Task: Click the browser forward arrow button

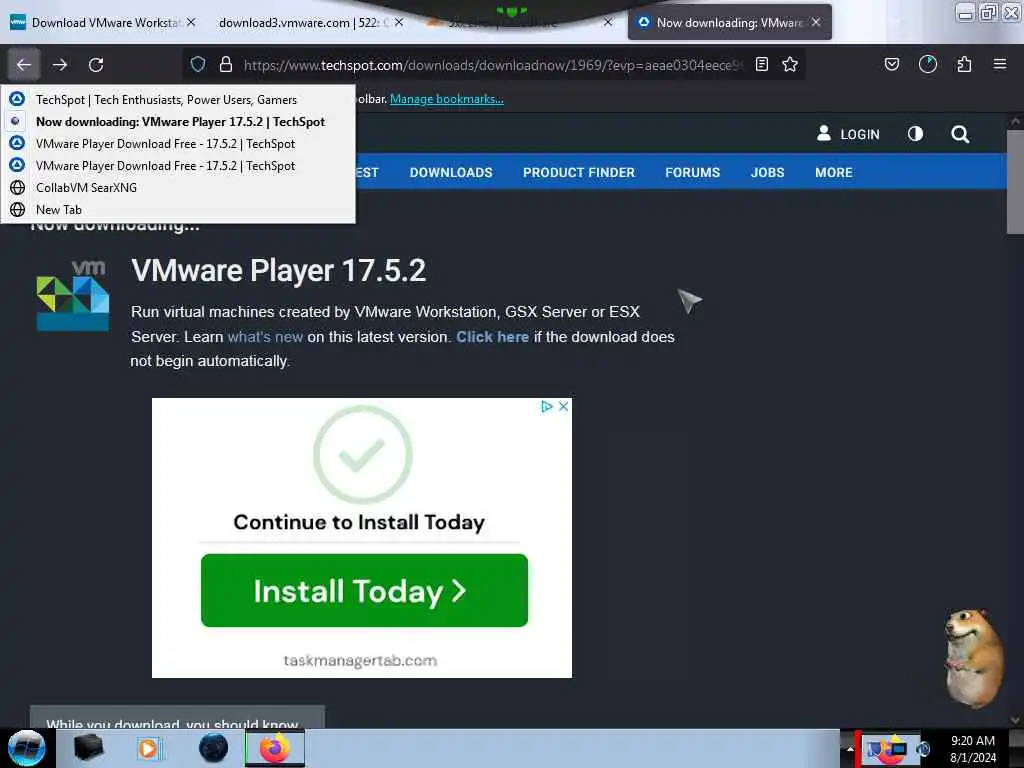Action: point(60,65)
